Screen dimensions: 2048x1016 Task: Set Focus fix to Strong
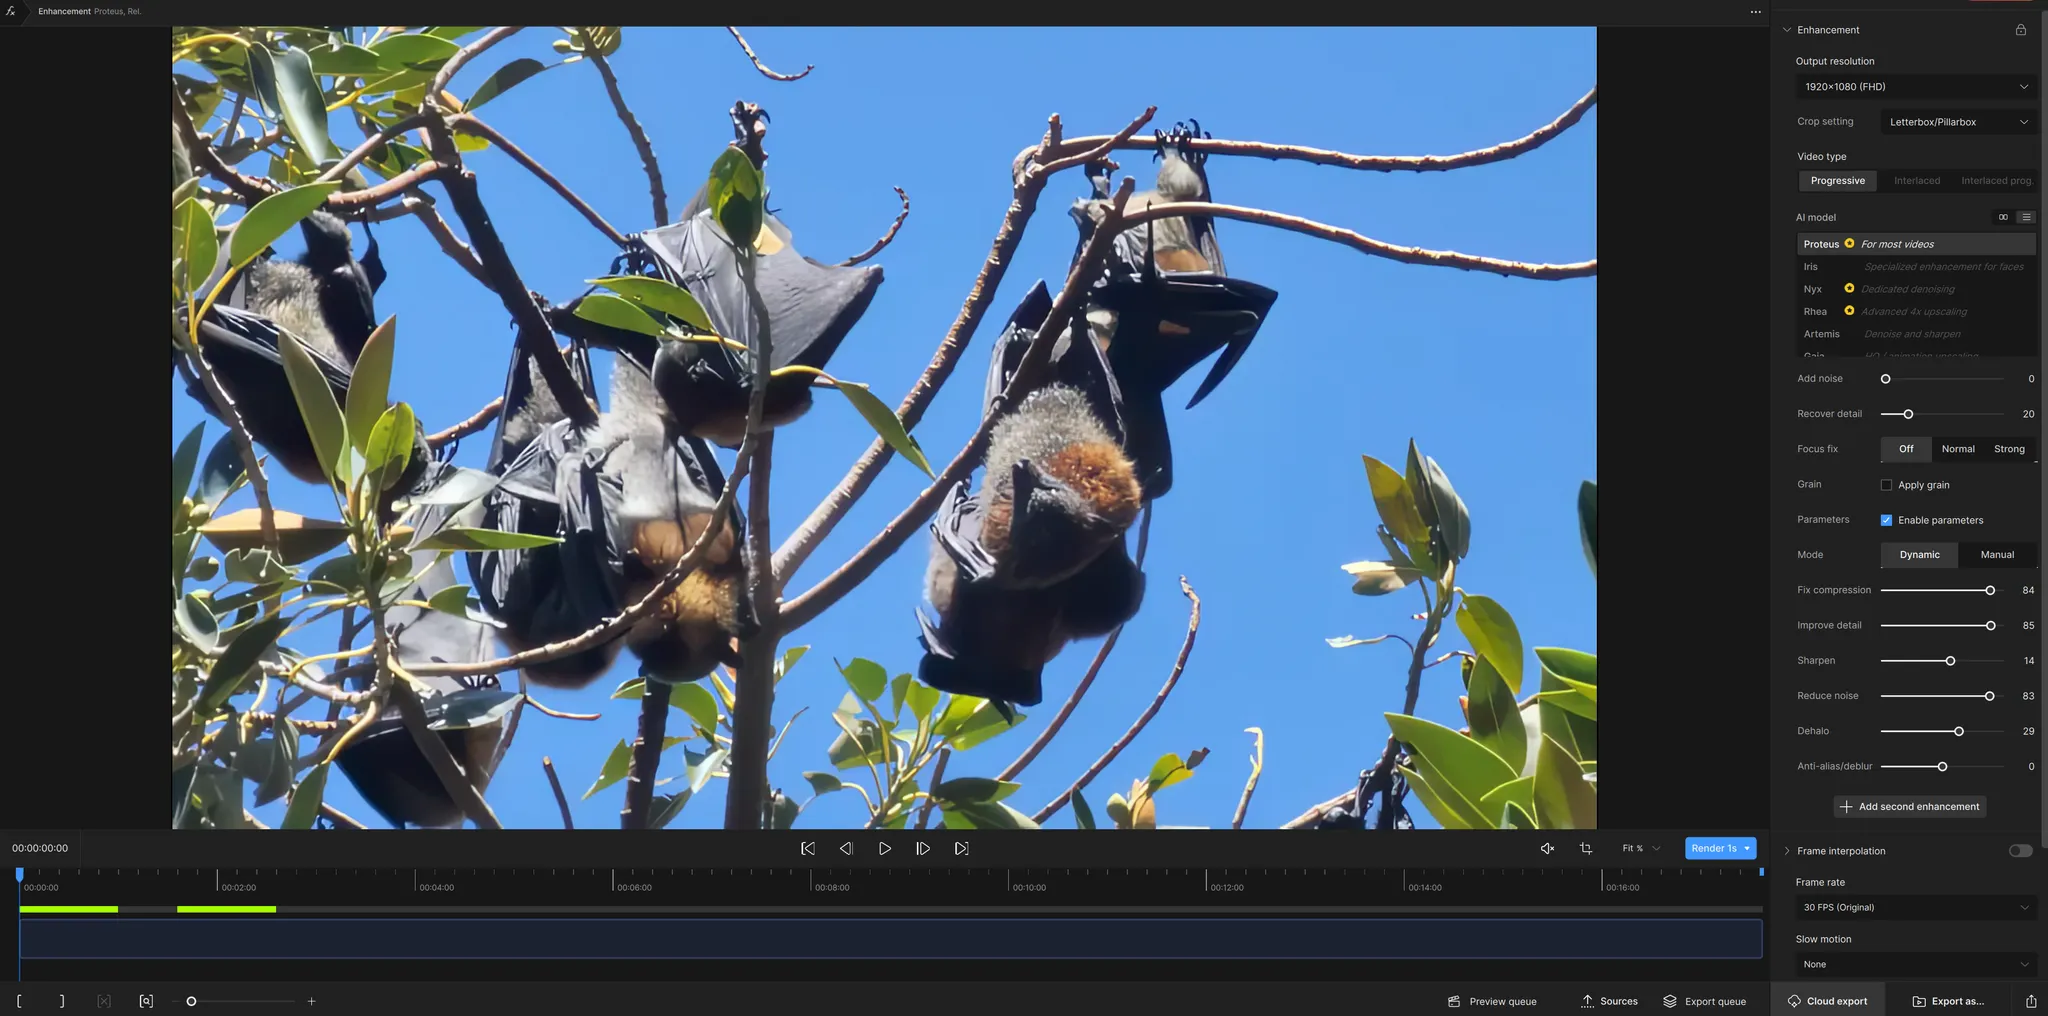2009,449
